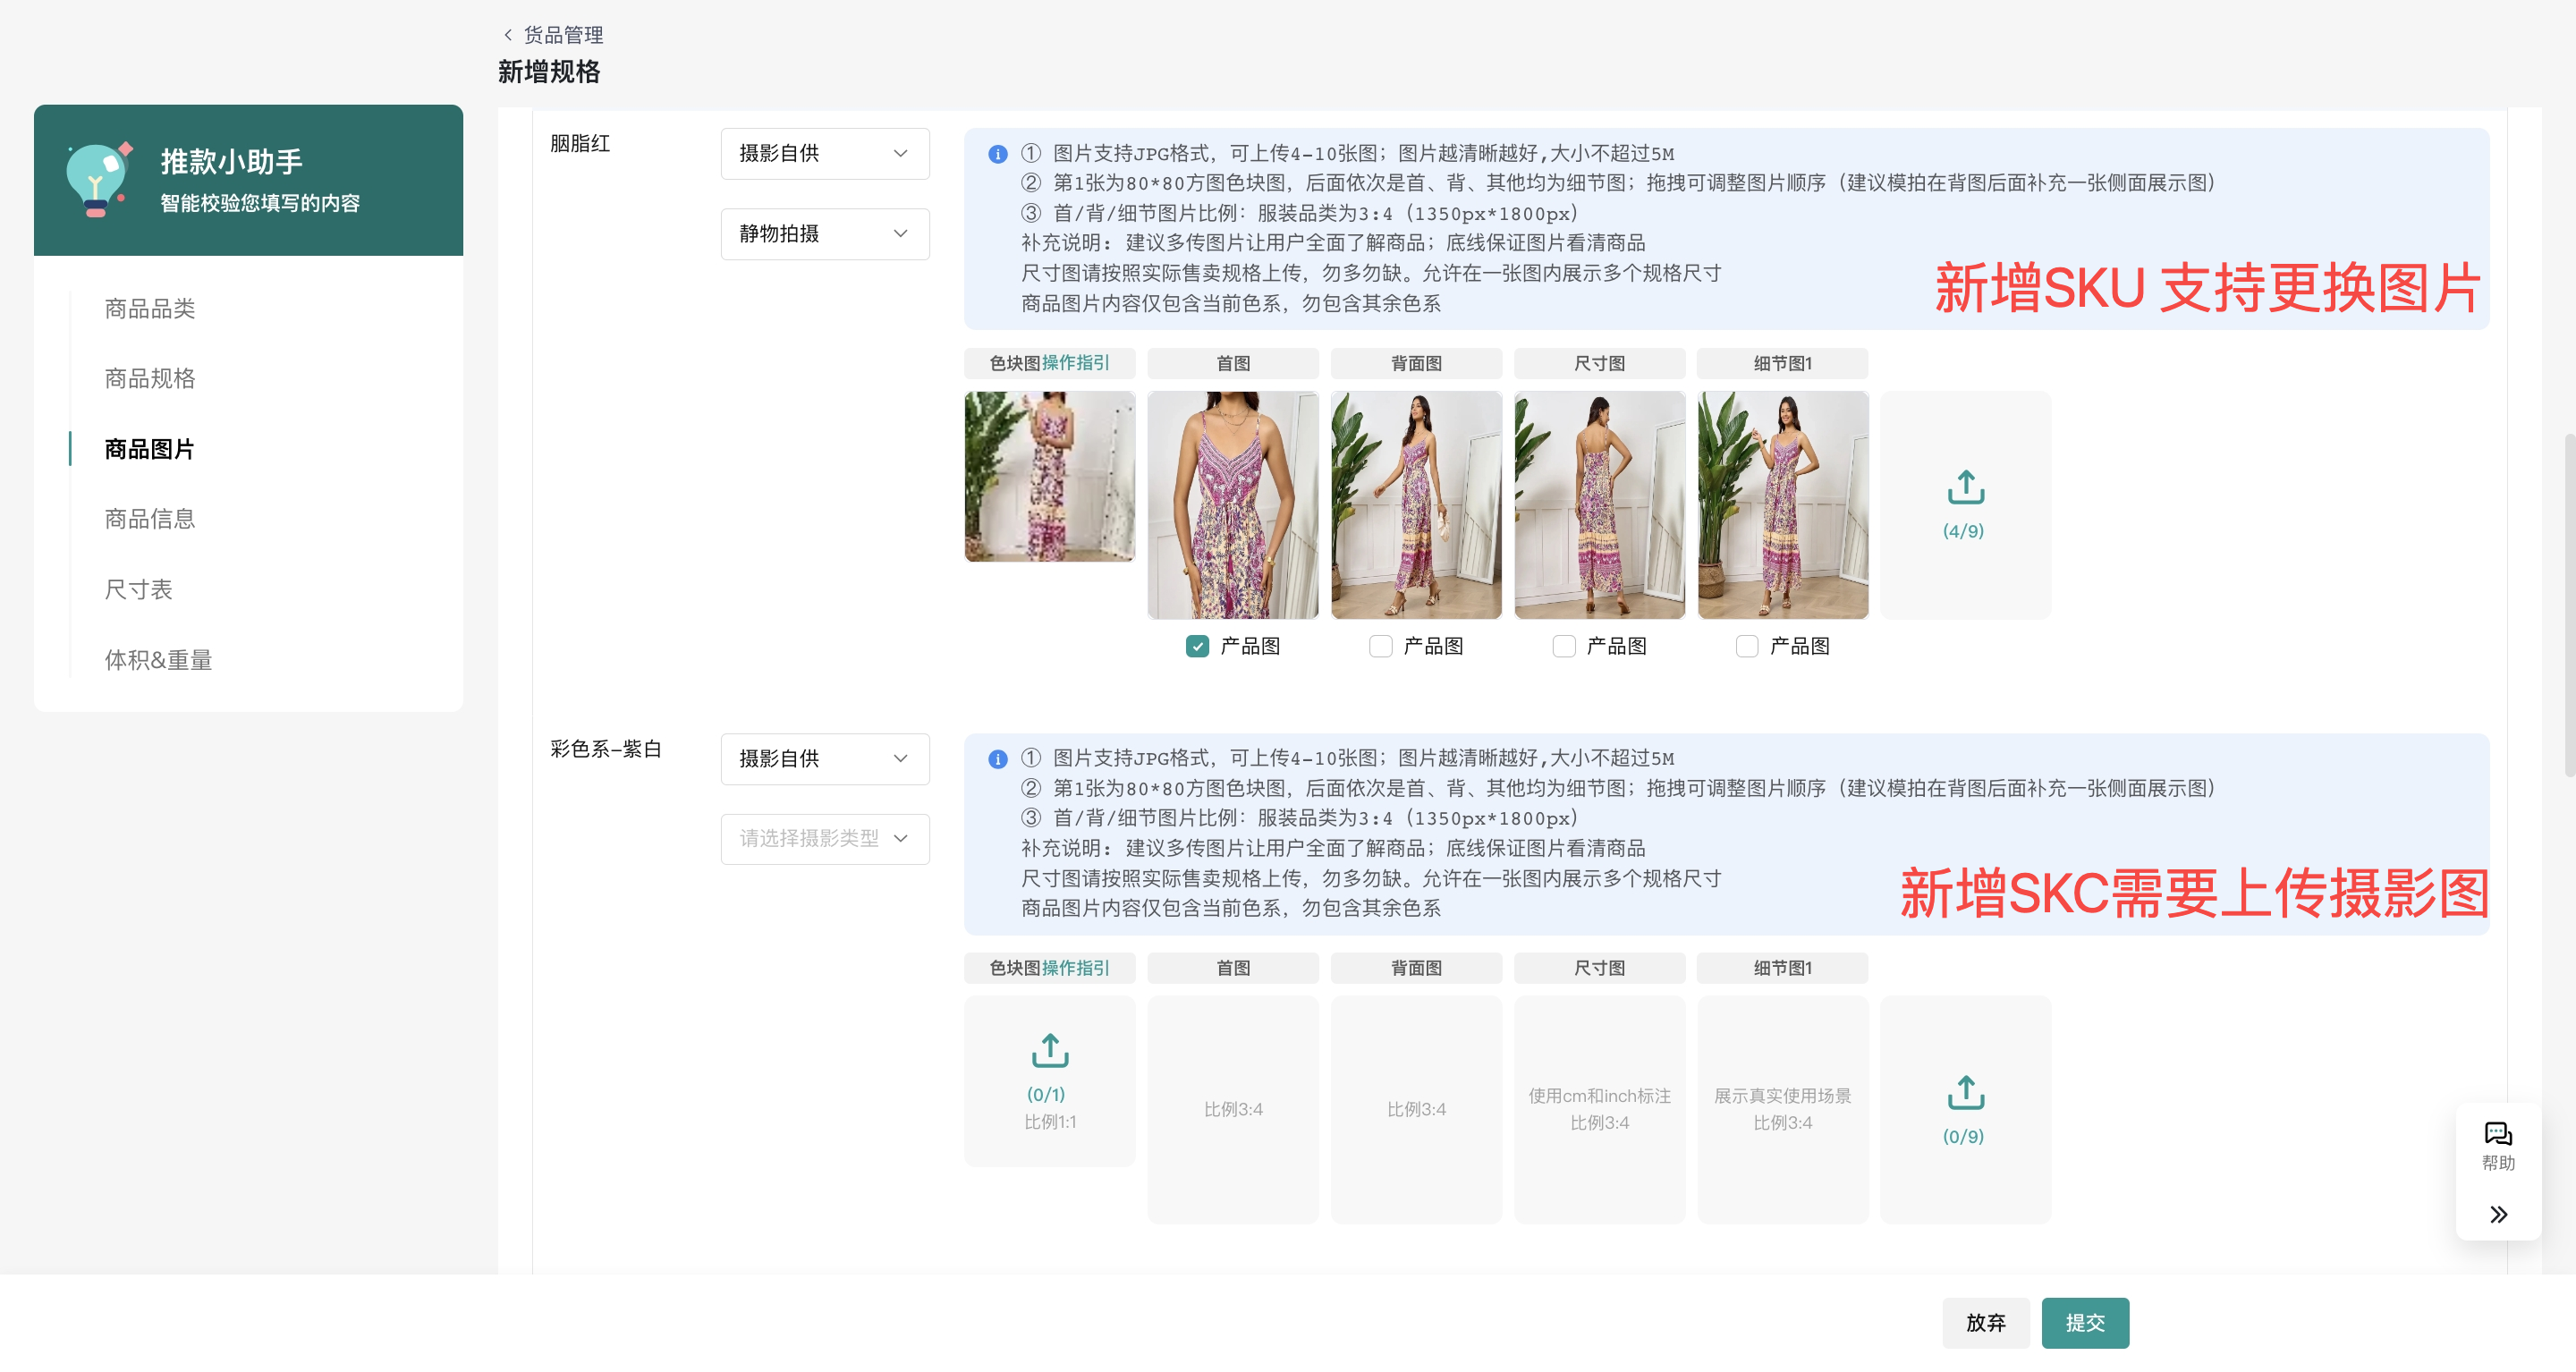The height and width of the screenshot is (1372, 2576).
Task: Click info icon in 胭脂红 tips box
Action: 997,154
